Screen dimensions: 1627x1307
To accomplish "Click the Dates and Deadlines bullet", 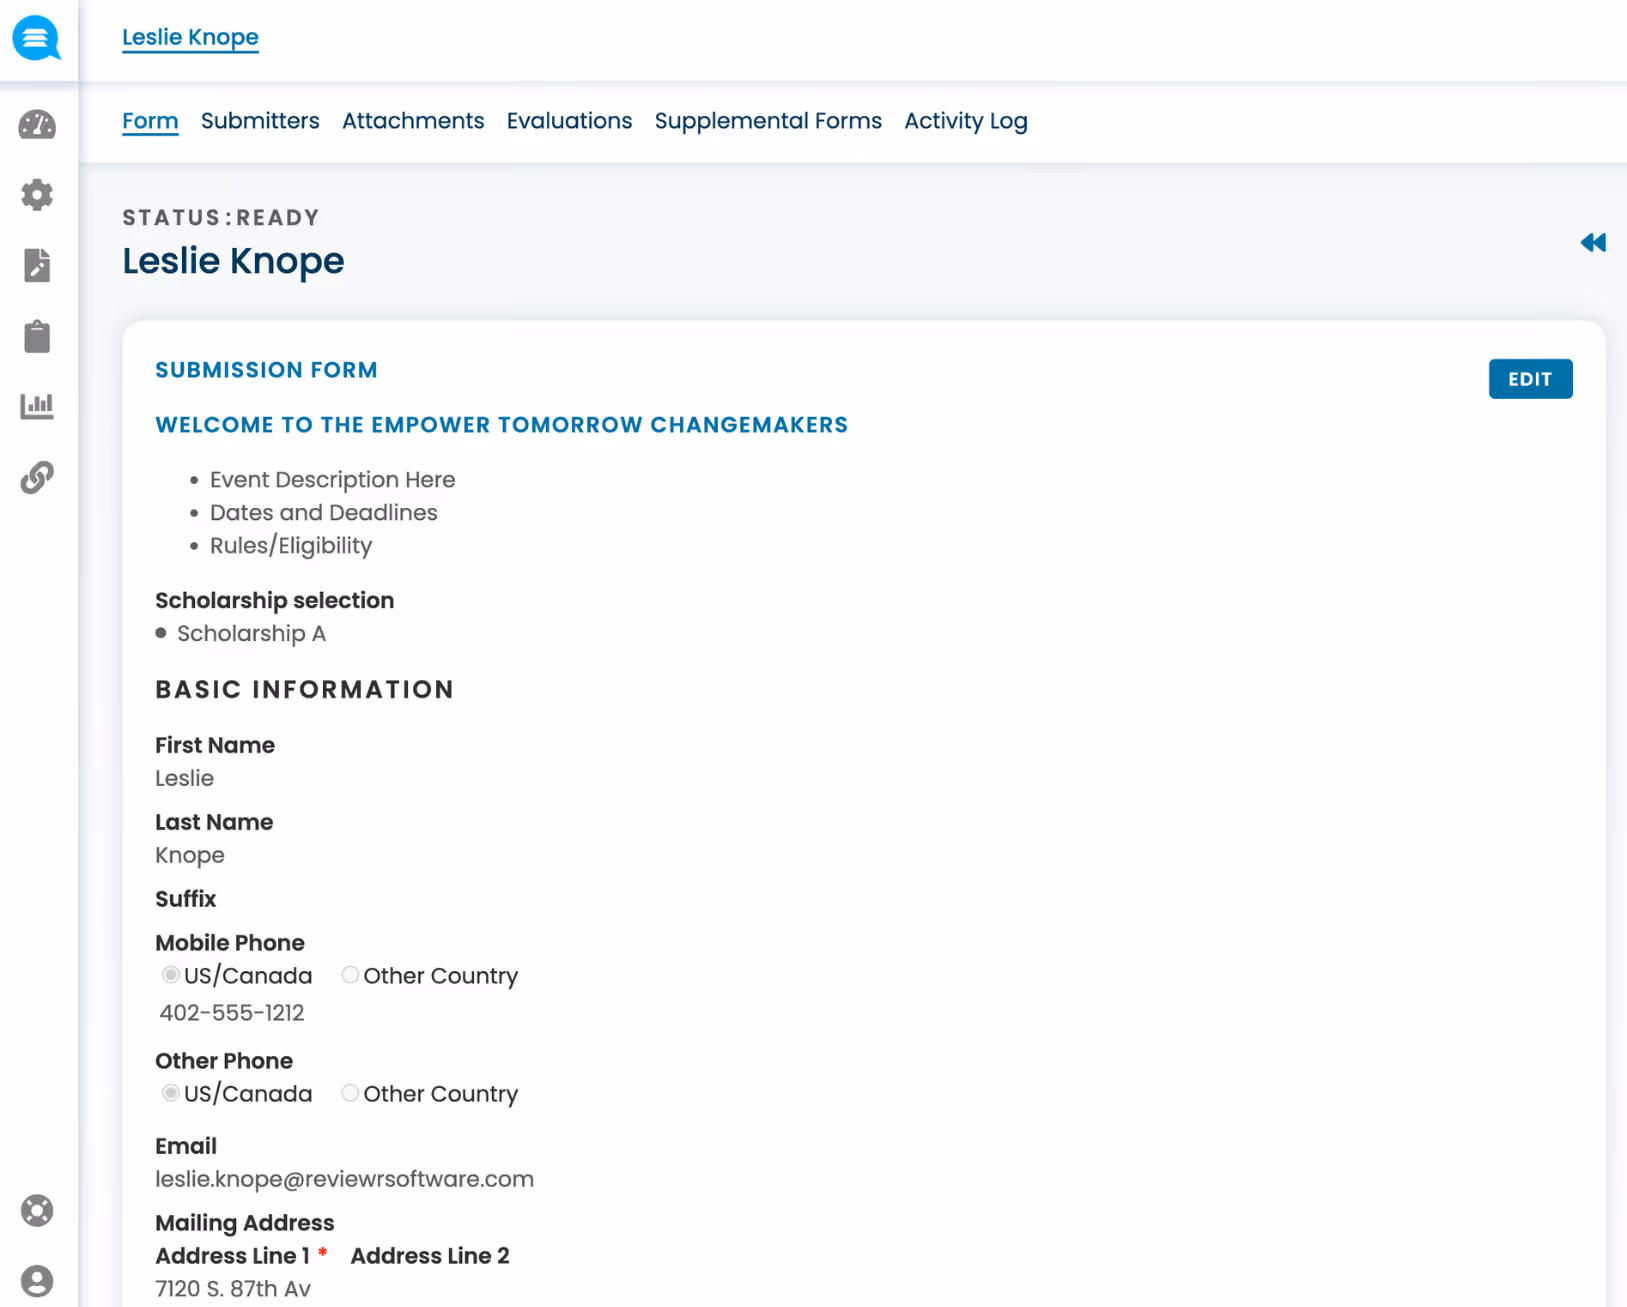I will [323, 513].
